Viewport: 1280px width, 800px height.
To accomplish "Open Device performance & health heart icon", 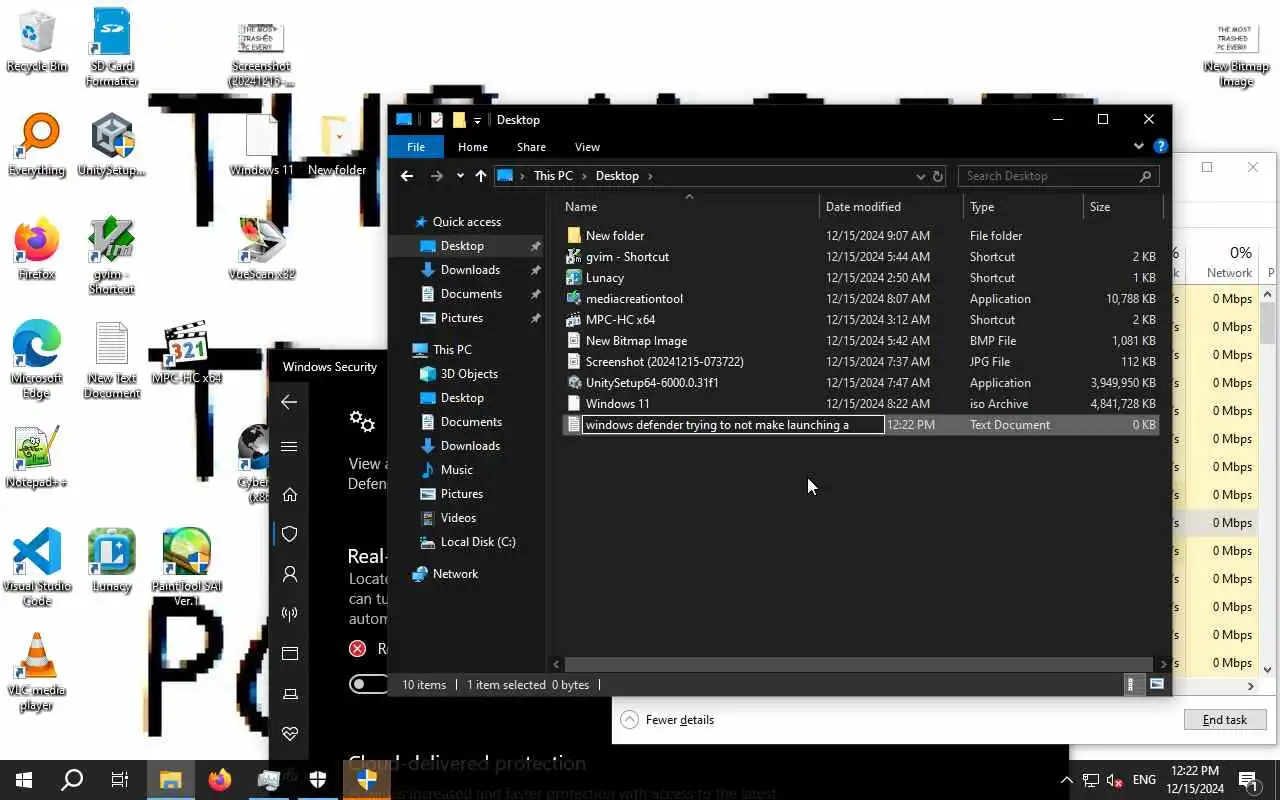I will (x=289, y=734).
